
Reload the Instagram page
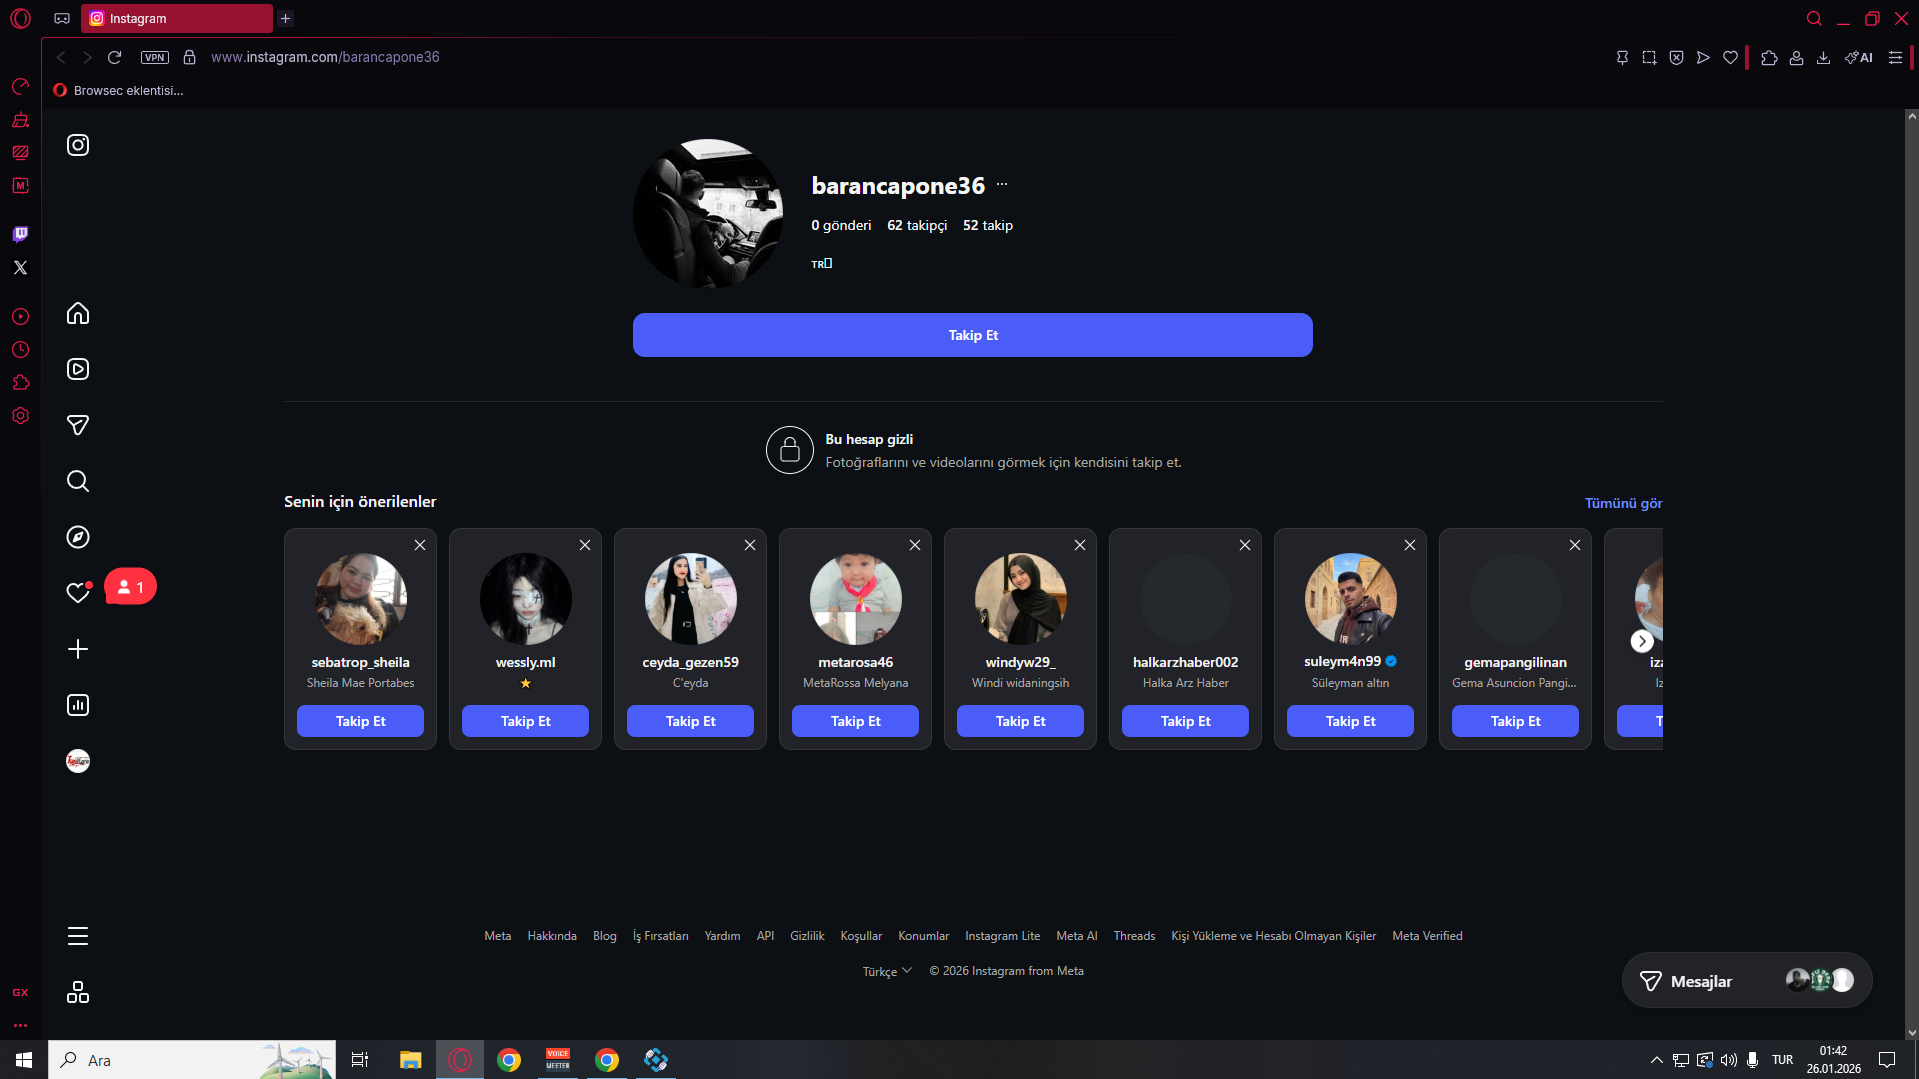(115, 57)
